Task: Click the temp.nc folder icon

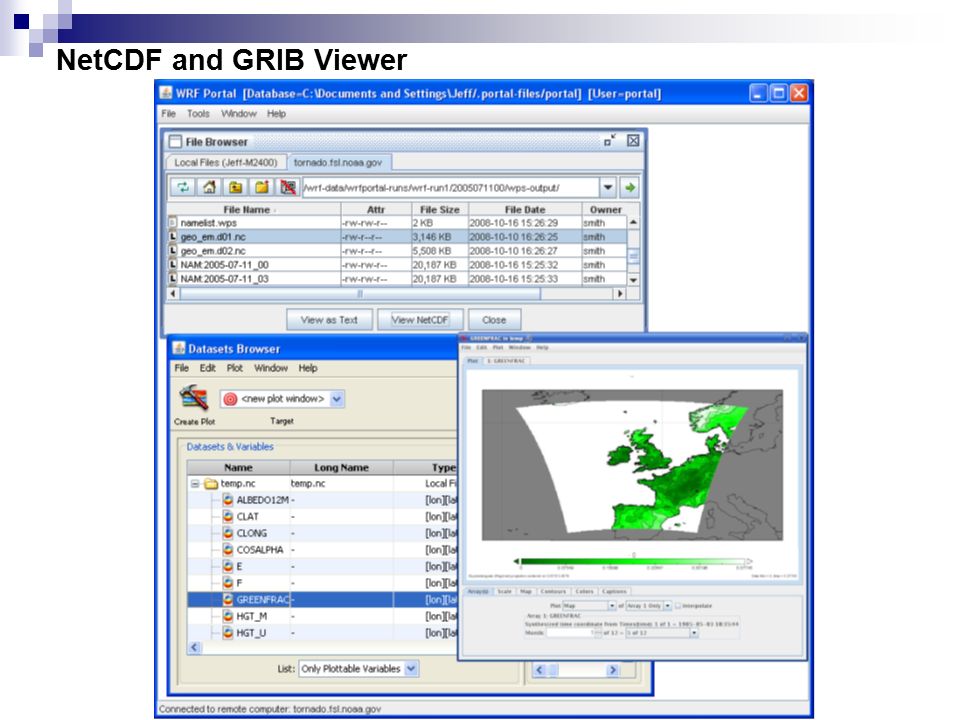Action: point(211,484)
